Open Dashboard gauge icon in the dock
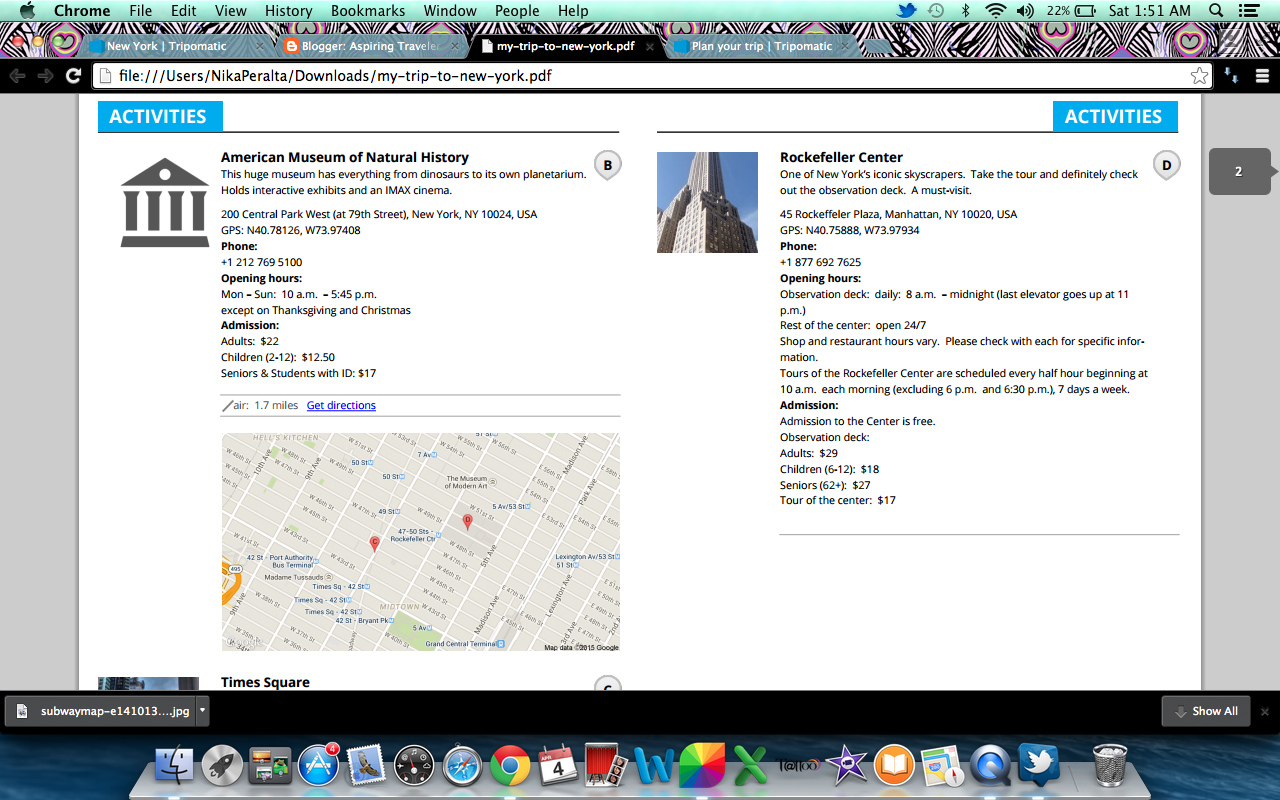This screenshot has width=1280, height=800. tap(414, 766)
